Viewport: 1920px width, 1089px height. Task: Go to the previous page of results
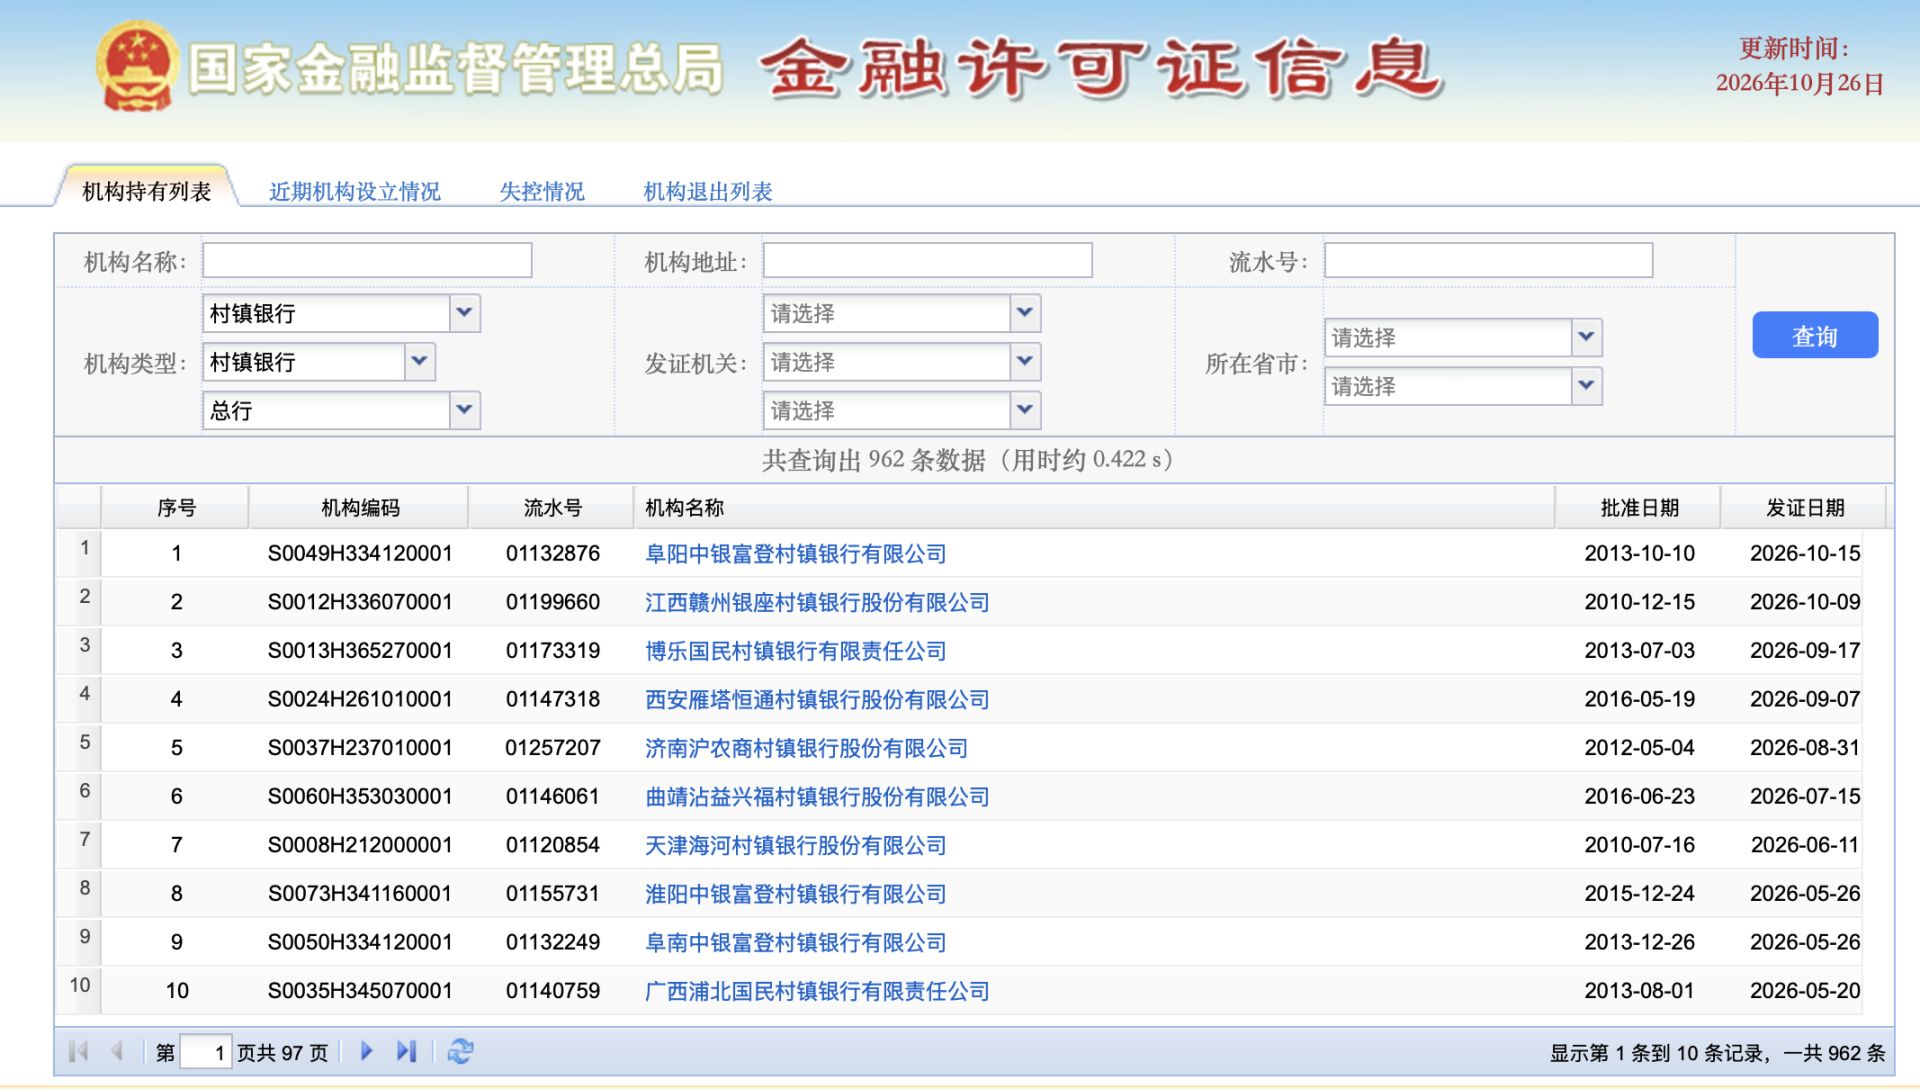[x=117, y=1051]
